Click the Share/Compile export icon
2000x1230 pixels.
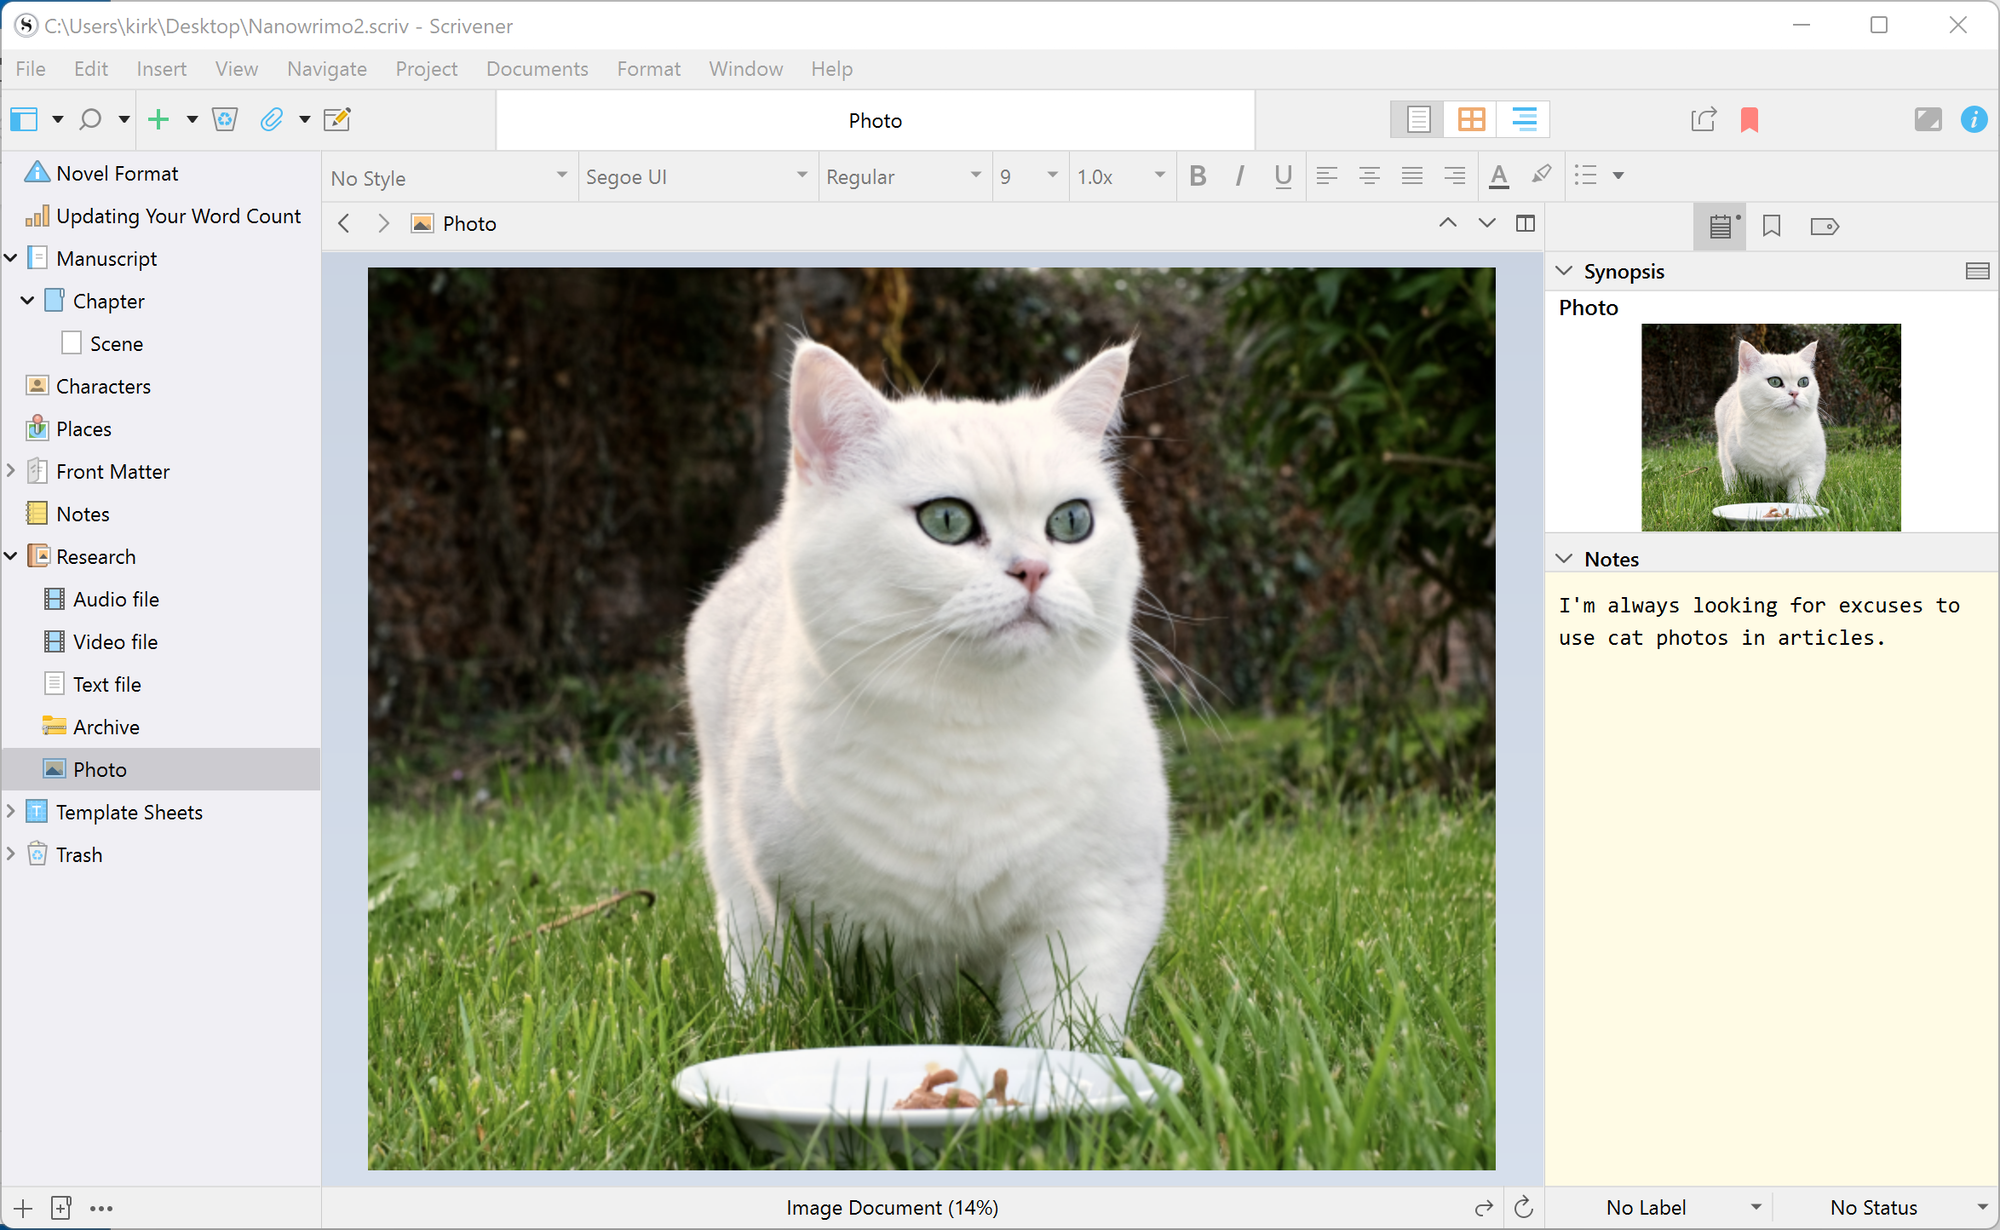[x=1703, y=120]
